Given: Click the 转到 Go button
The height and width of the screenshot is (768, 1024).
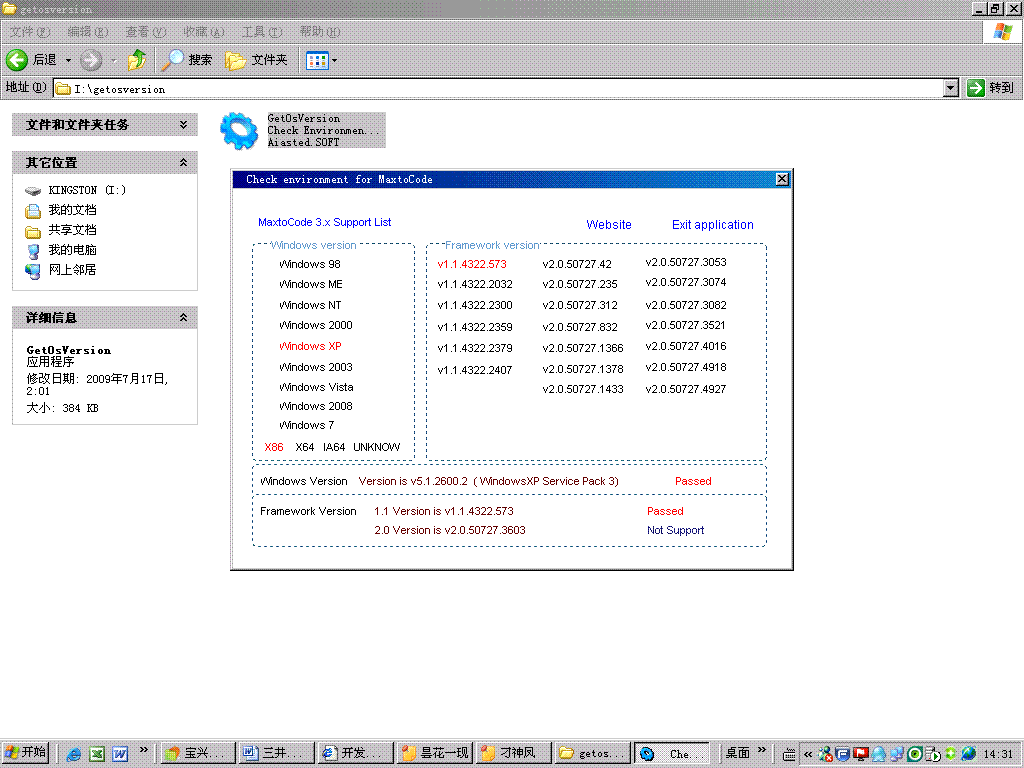Looking at the screenshot, I should tap(991, 88).
